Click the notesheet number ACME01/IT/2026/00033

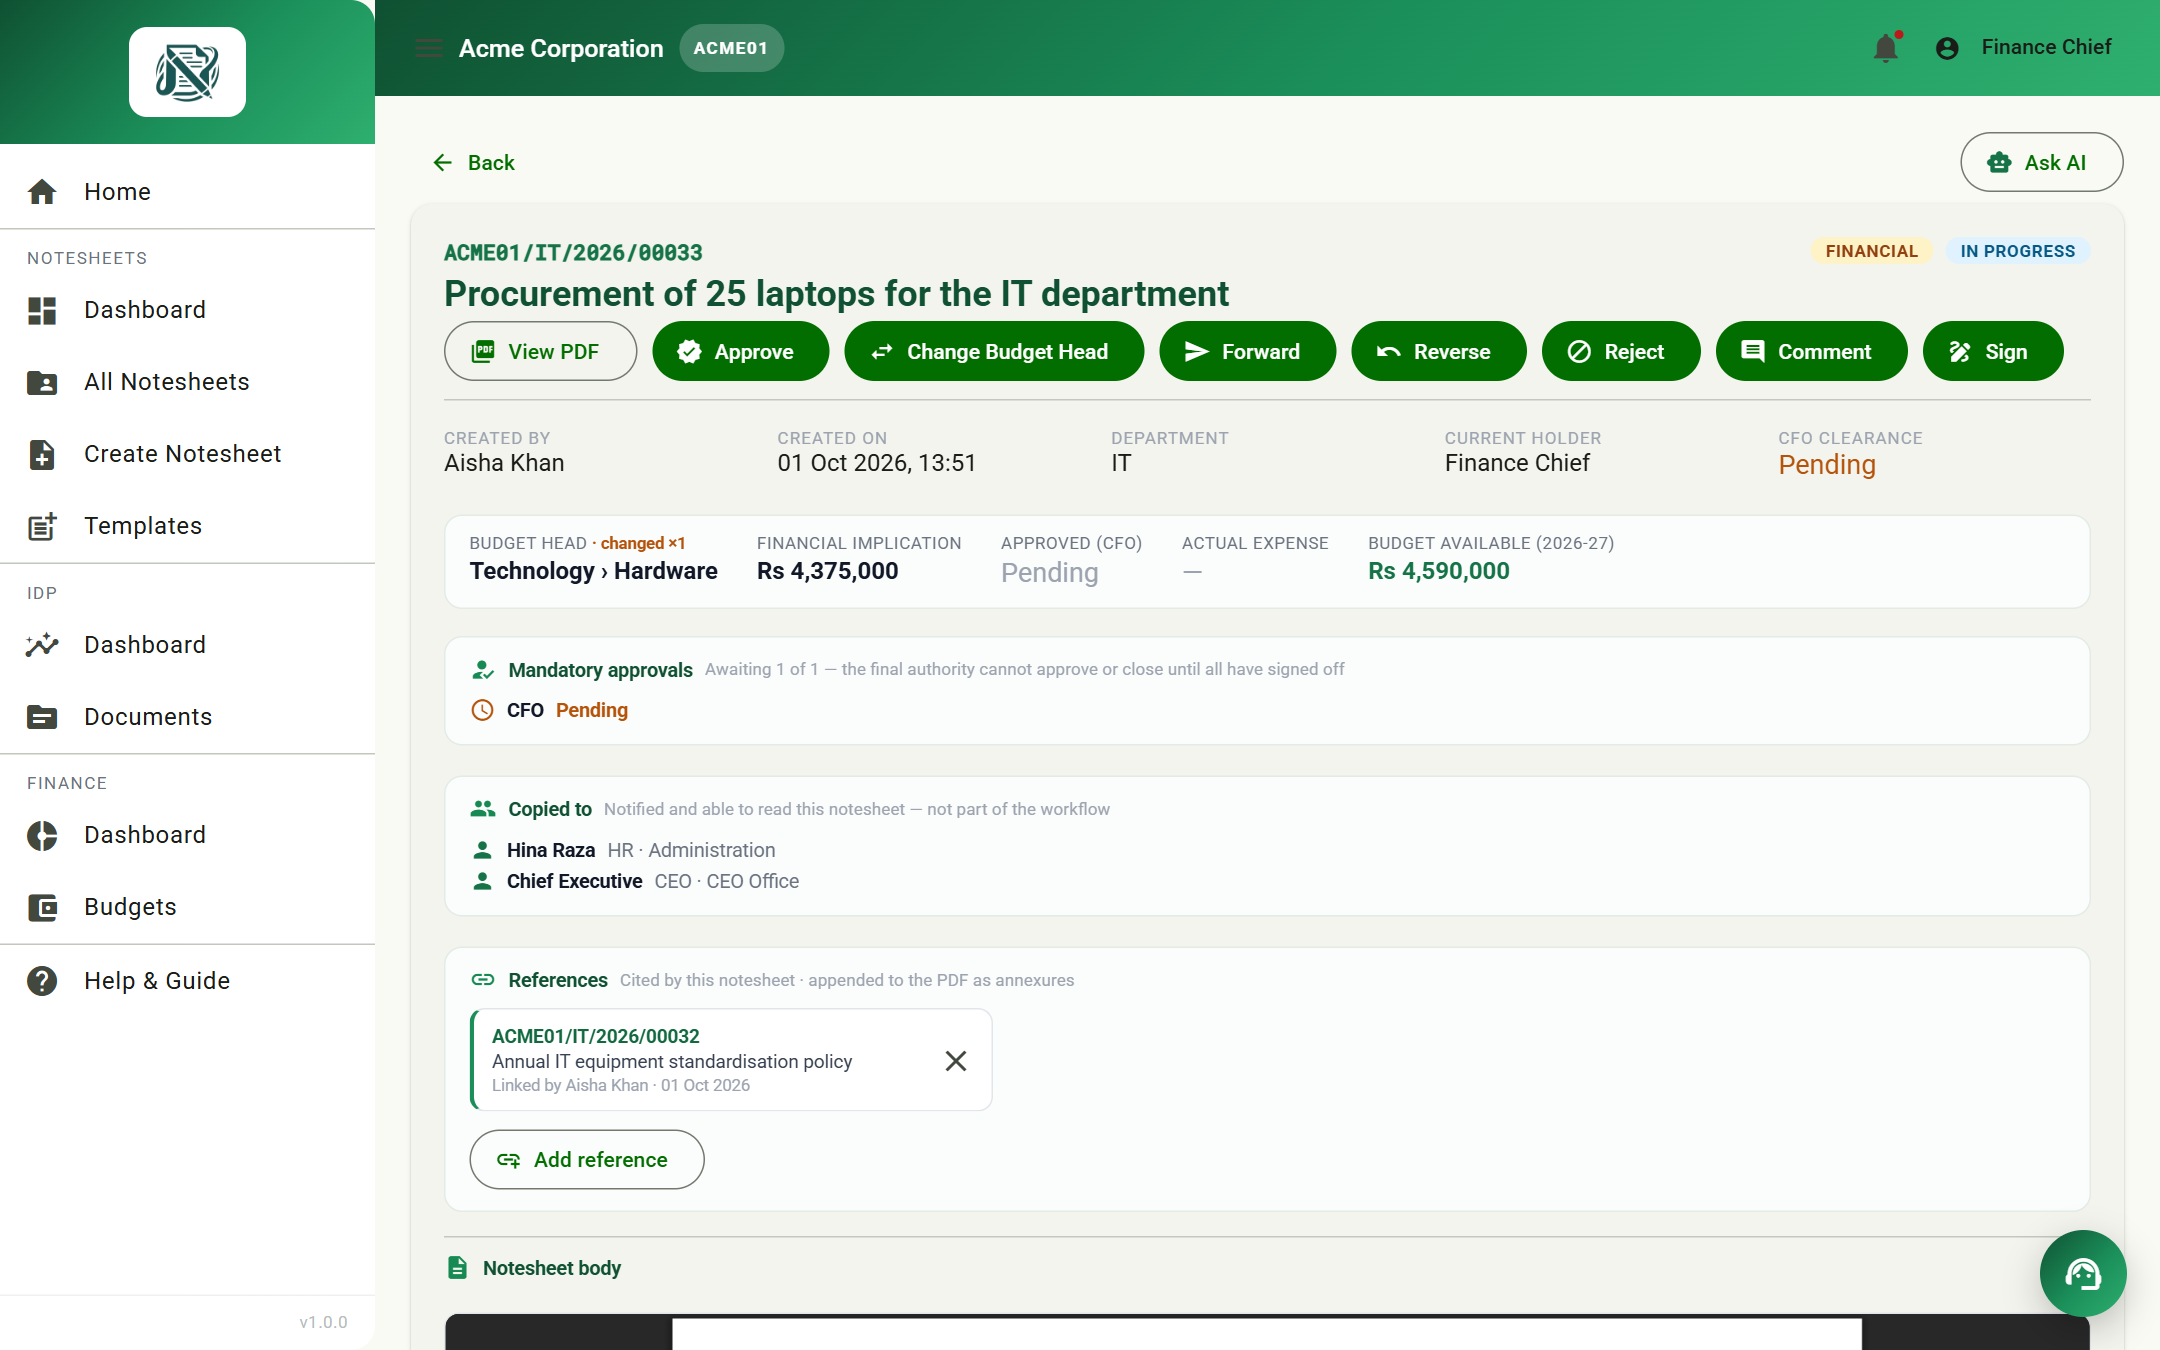tap(573, 252)
